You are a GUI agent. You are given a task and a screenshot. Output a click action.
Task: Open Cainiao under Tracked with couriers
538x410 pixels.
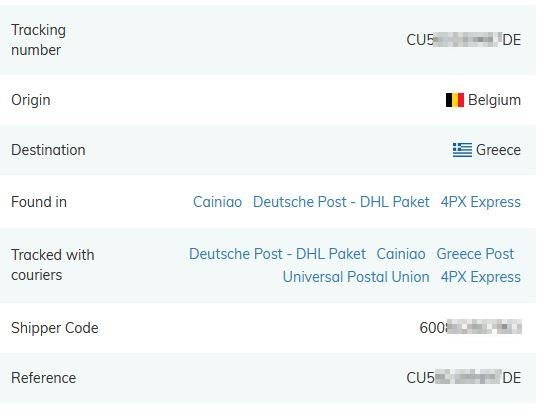coord(401,254)
